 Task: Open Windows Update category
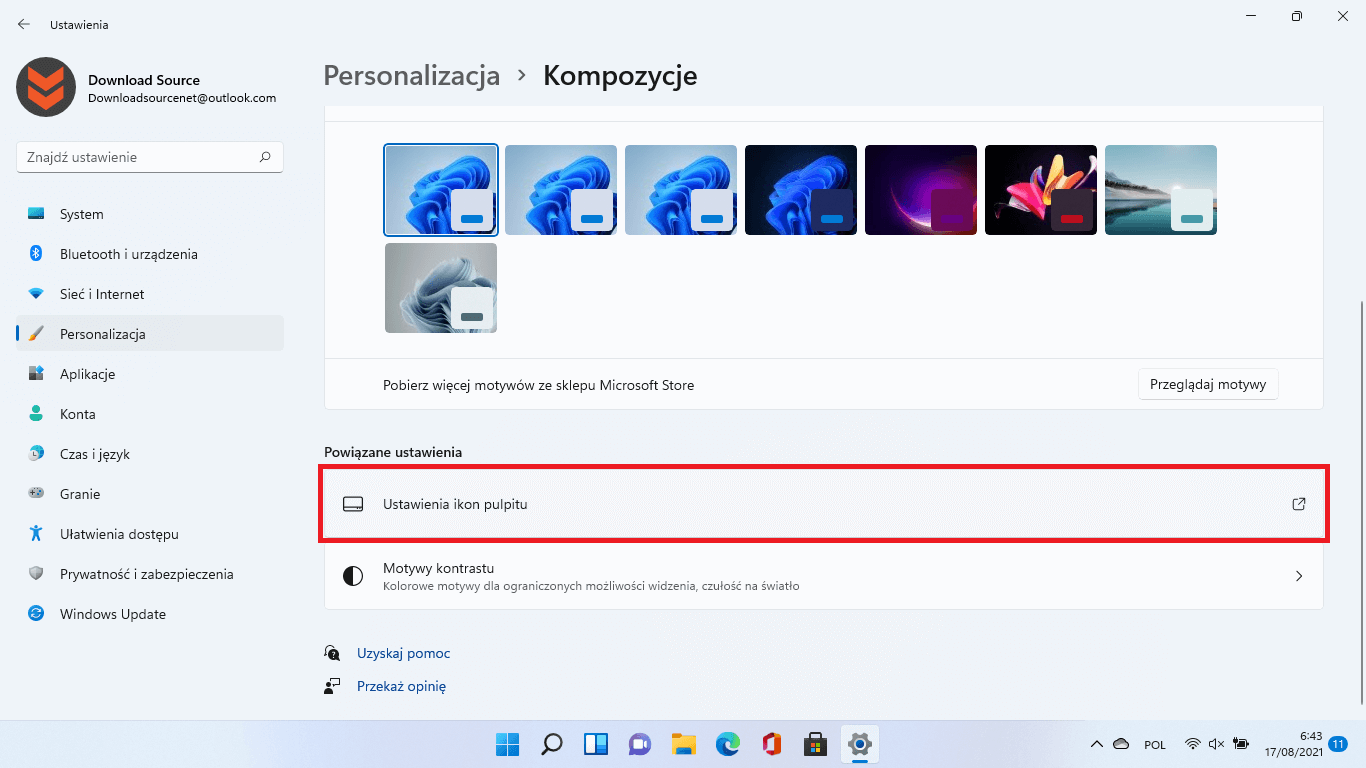point(150,614)
